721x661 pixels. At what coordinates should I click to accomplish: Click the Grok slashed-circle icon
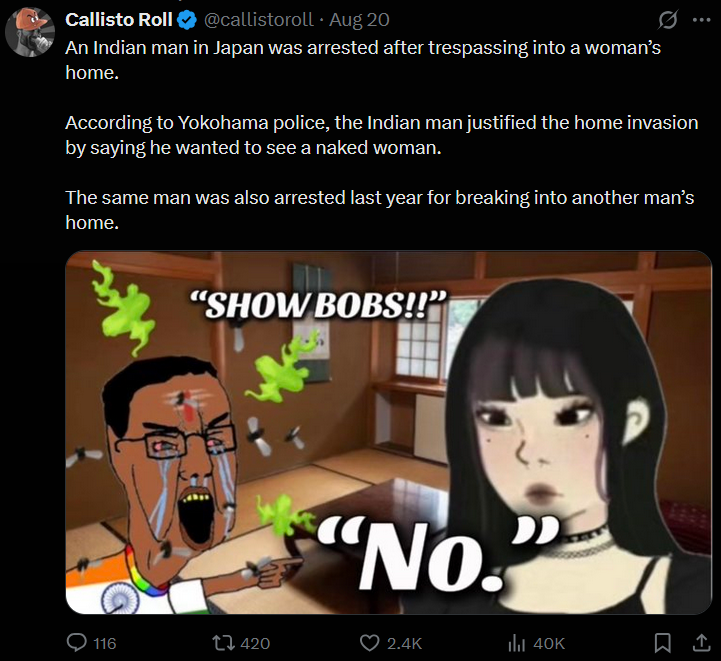coord(668,20)
